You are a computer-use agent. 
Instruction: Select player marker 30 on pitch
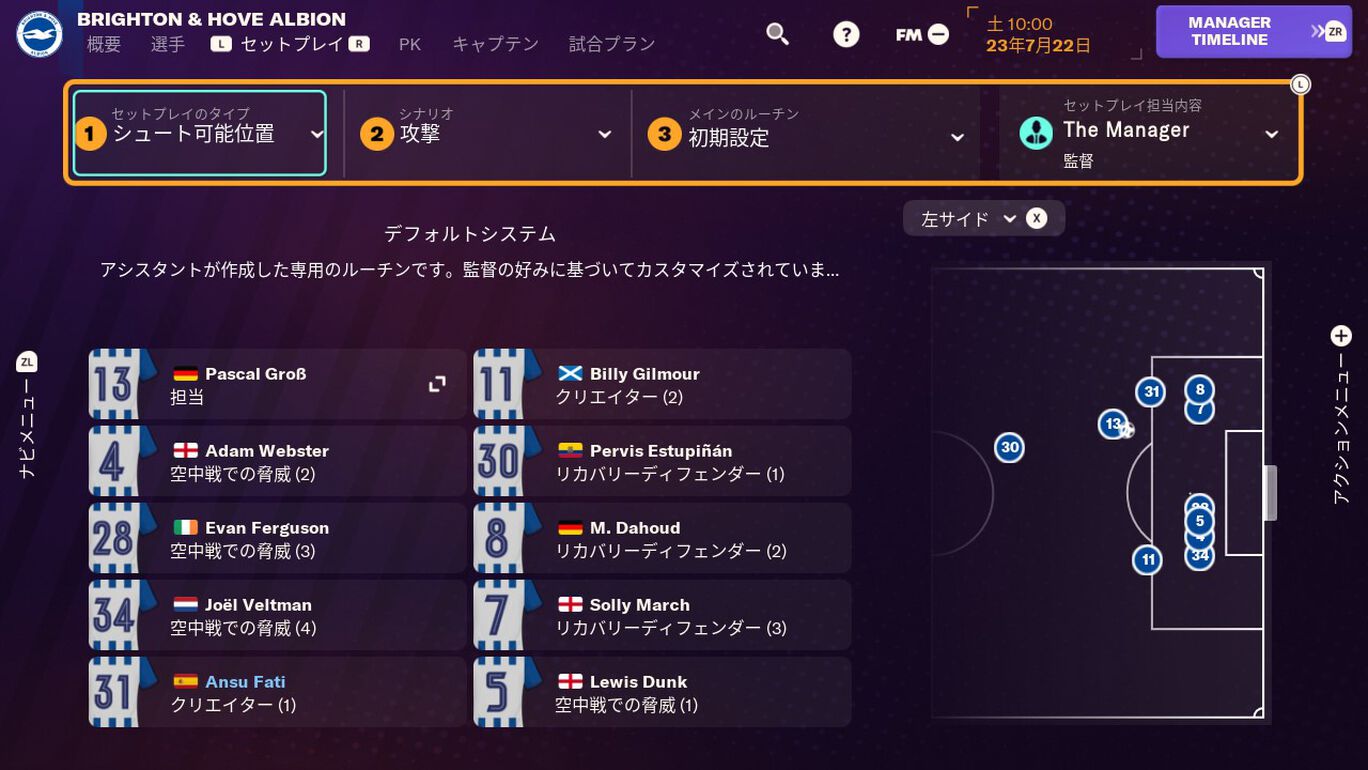pyautogui.click(x=1010, y=447)
